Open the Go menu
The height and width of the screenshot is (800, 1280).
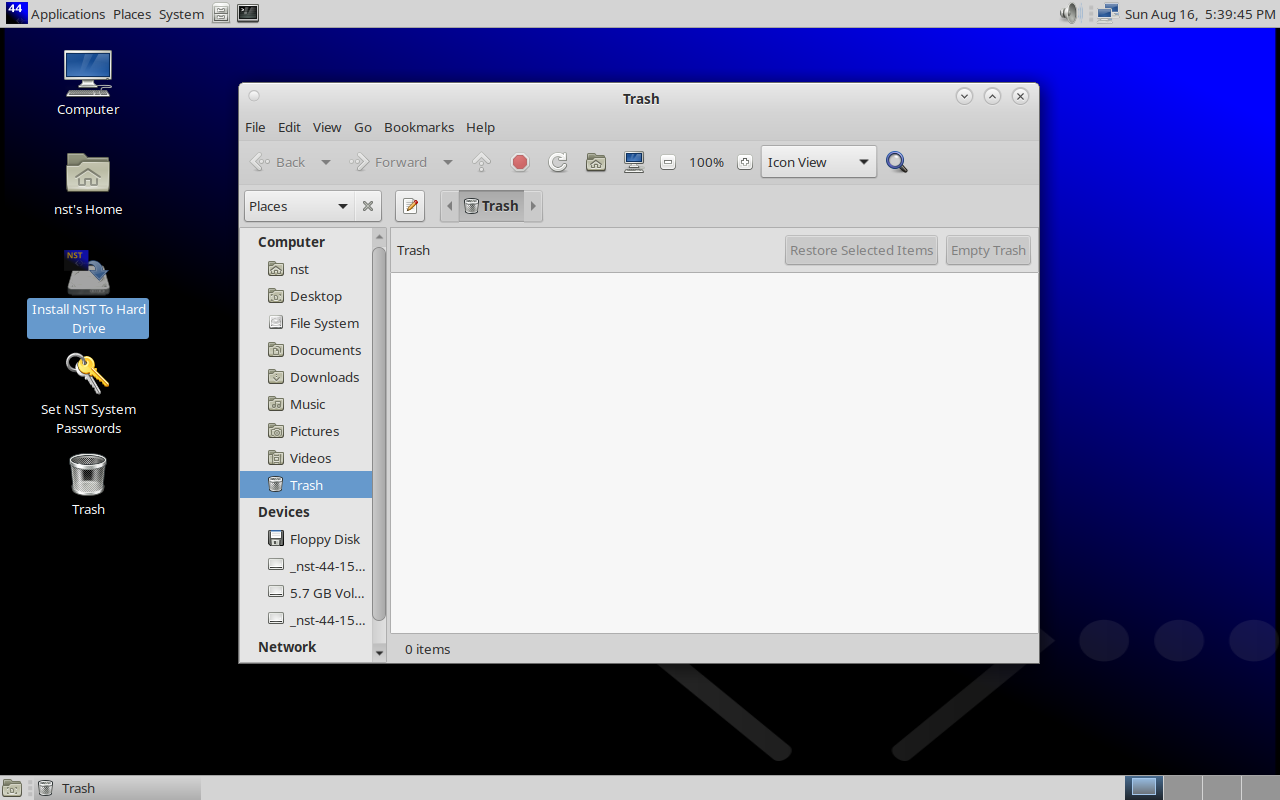[x=363, y=127]
